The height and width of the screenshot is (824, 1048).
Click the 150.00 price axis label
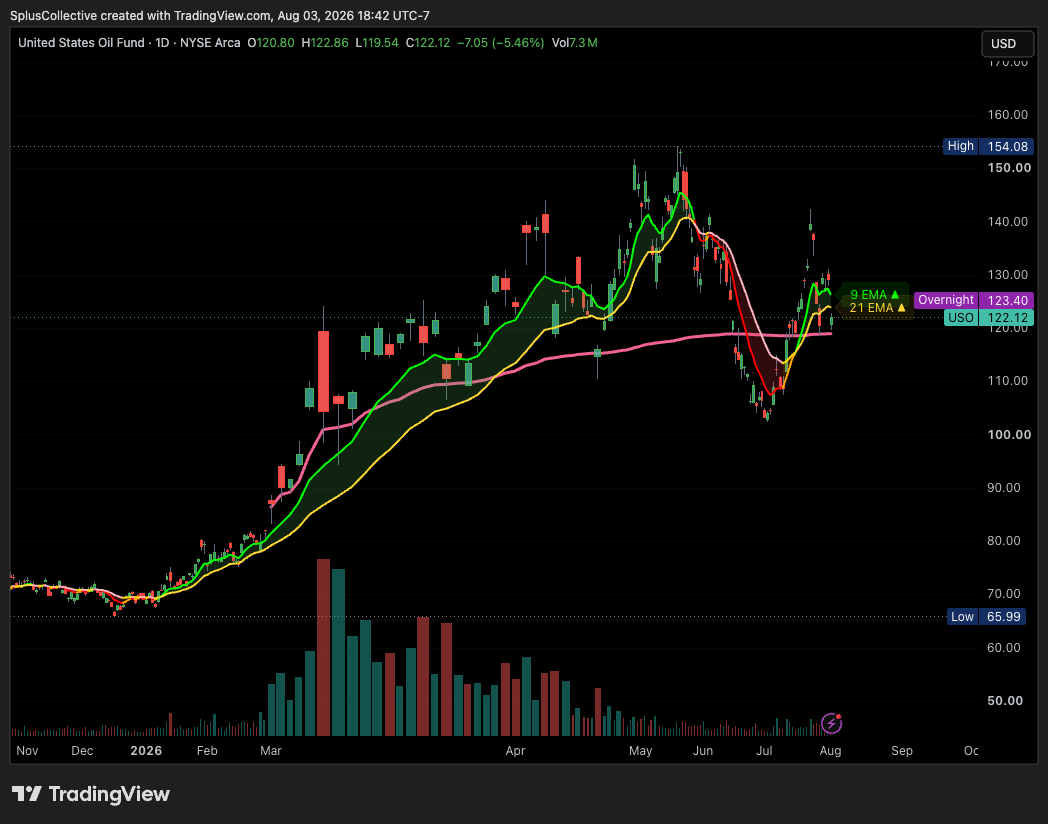coord(1009,168)
